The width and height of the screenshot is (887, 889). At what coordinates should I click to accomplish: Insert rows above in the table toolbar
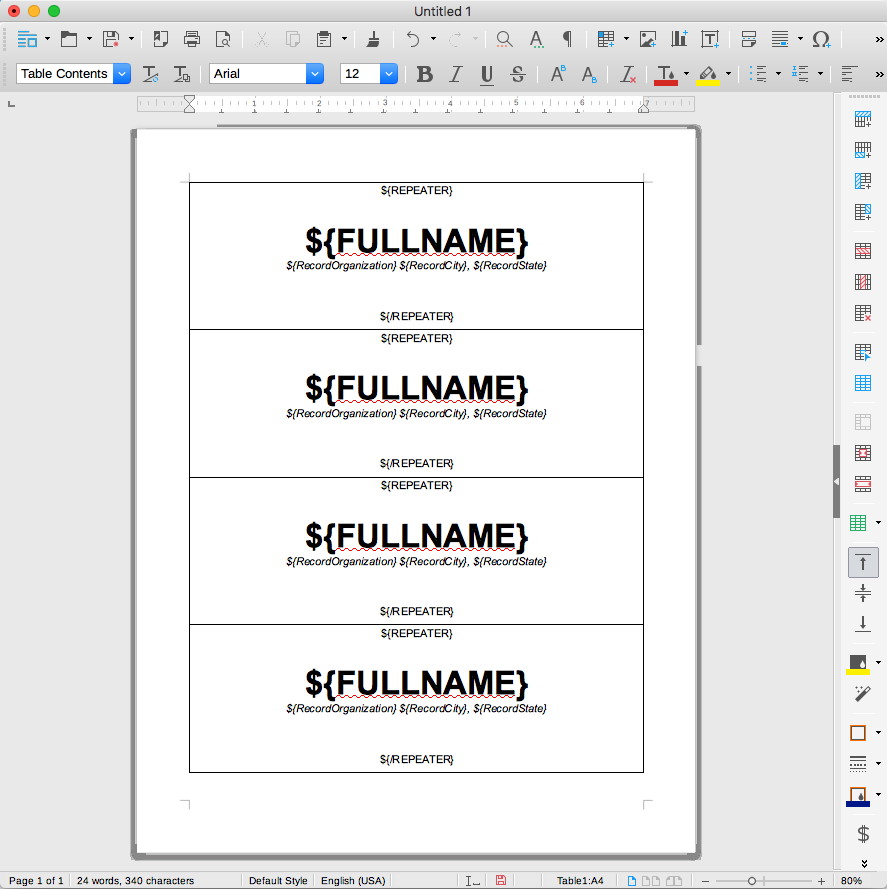click(x=863, y=119)
